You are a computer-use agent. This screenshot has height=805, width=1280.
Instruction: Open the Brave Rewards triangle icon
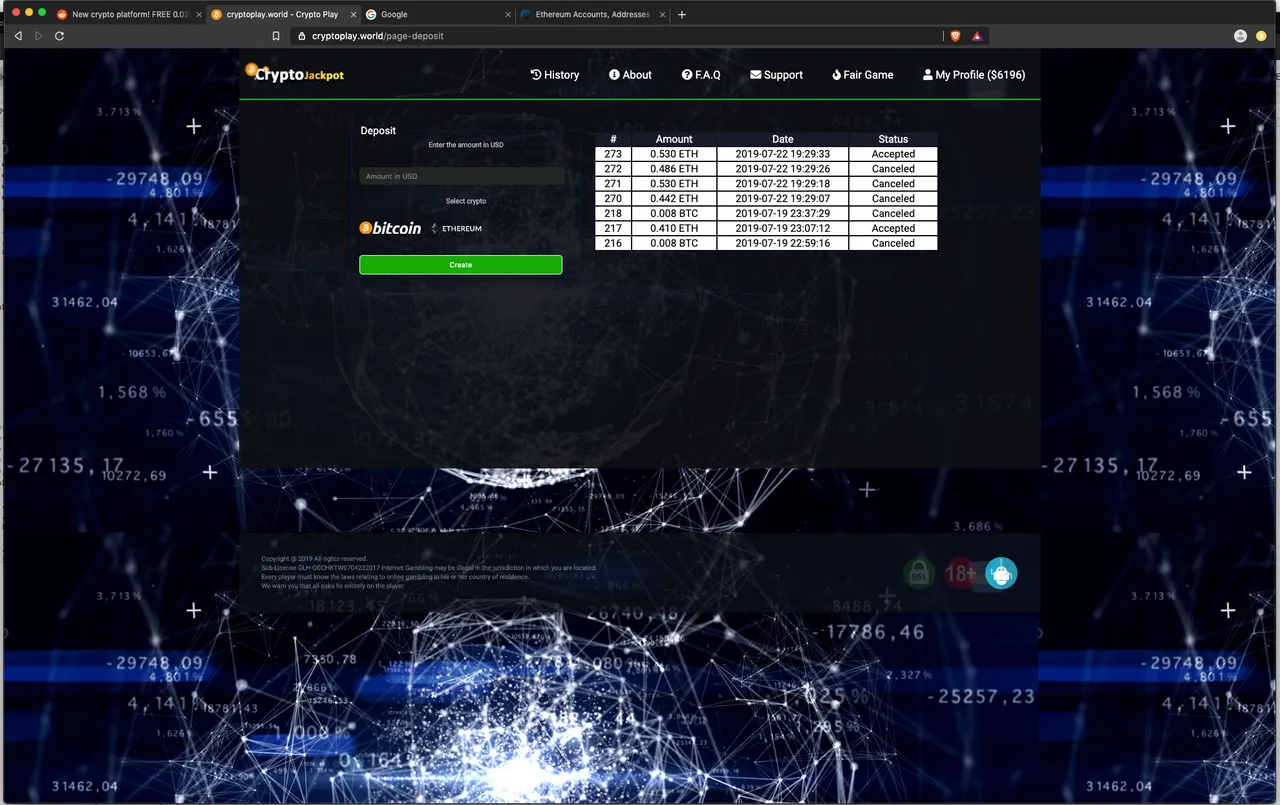point(977,36)
